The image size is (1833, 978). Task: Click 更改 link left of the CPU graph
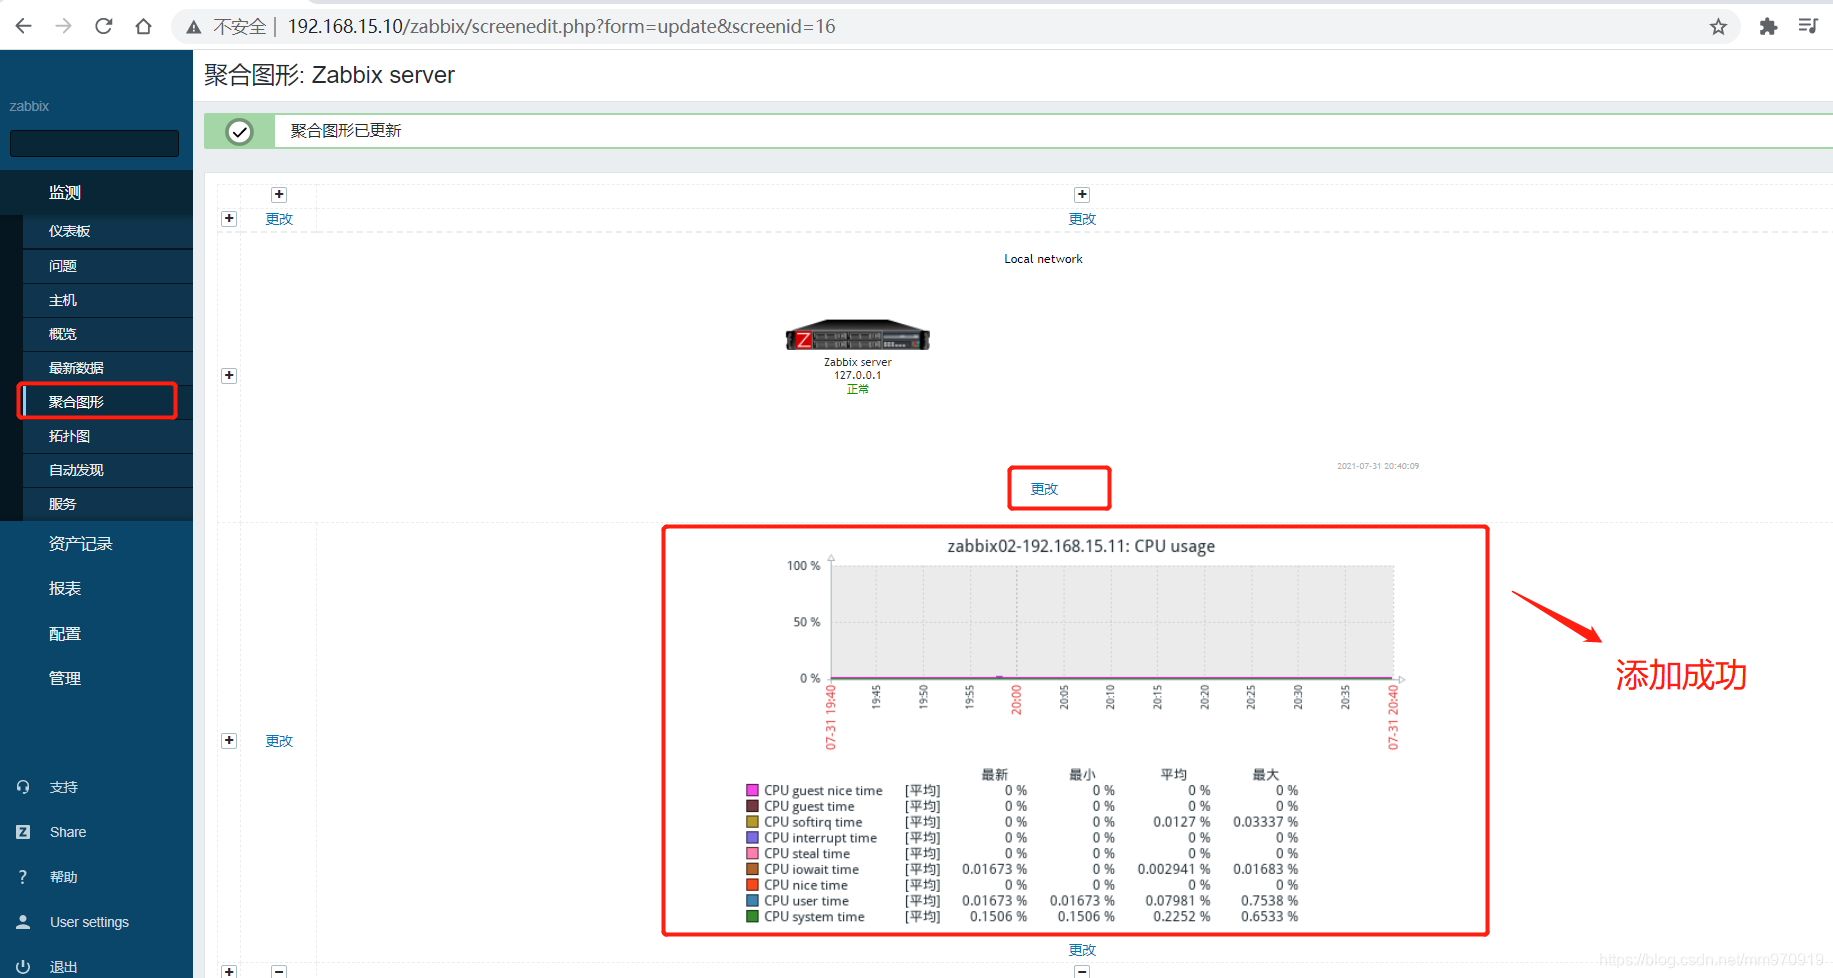(279, 741)
